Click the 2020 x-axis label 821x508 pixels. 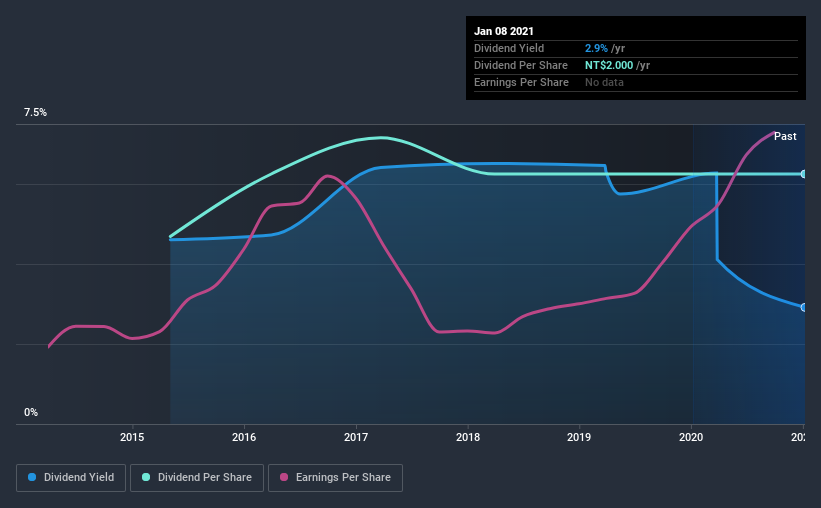tap(691, 437)
